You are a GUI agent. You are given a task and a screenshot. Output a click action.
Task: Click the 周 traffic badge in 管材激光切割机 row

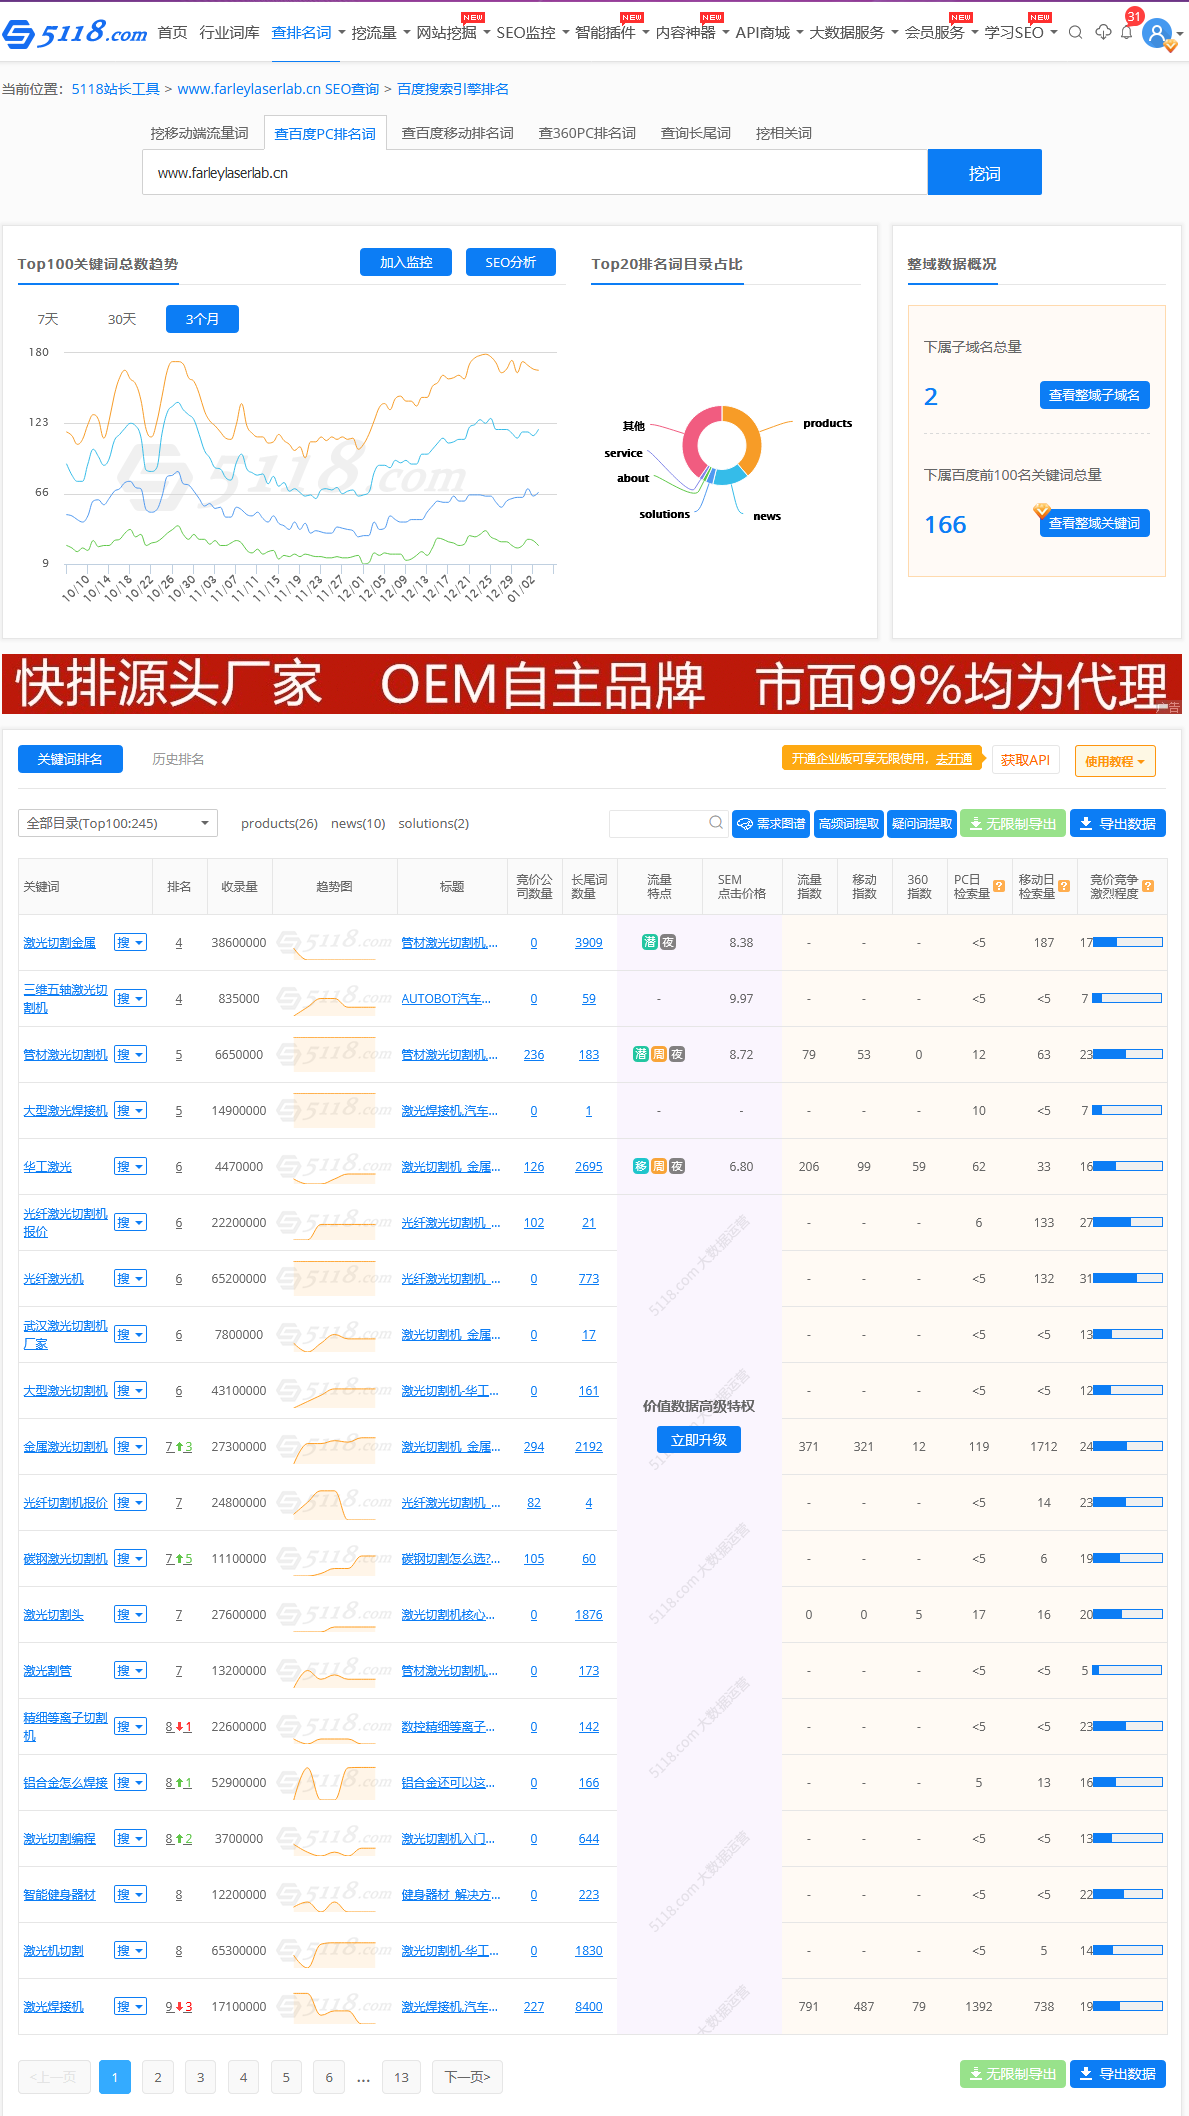click(x=659, y=1054)
